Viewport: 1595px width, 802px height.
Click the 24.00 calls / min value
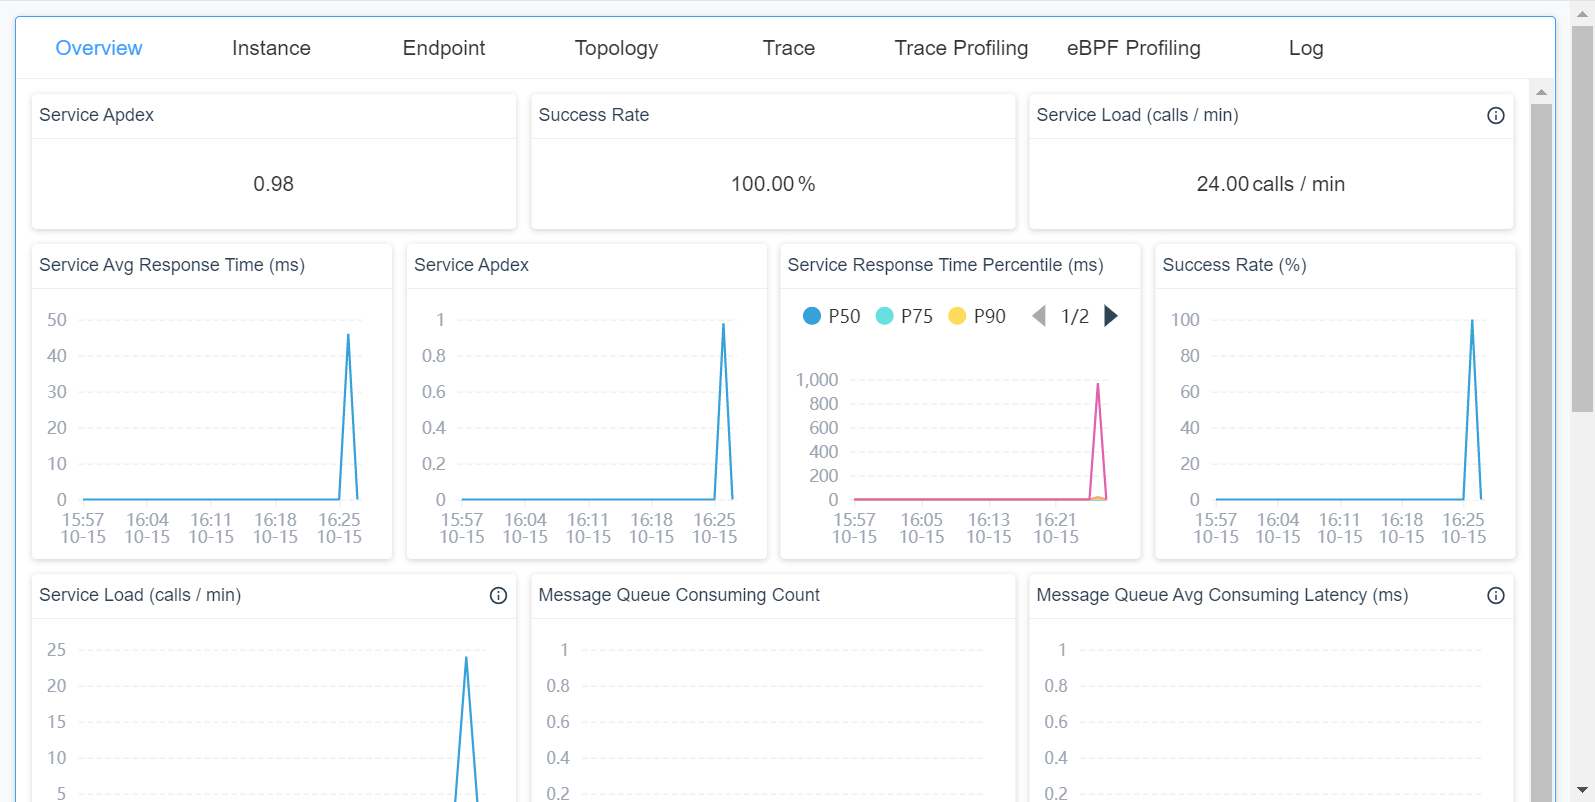pos(1271,184)
